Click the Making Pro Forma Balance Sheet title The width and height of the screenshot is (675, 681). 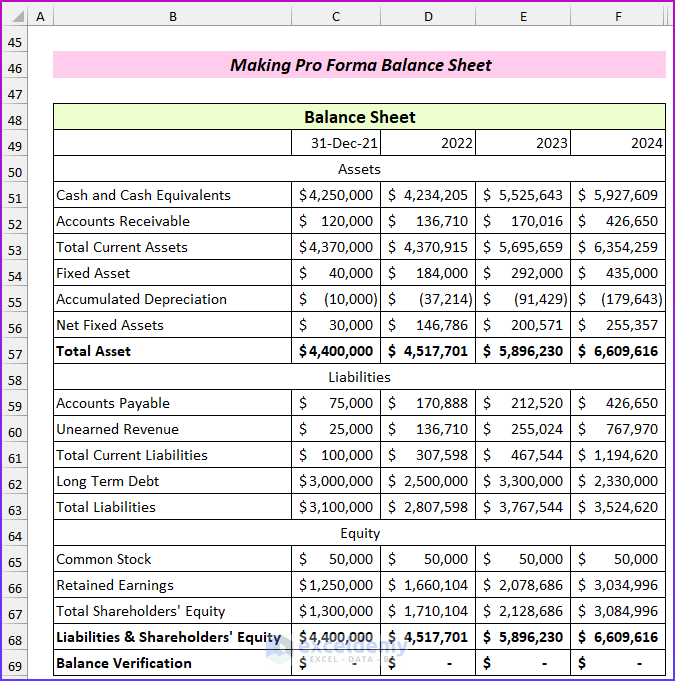[x=360, y=65]
